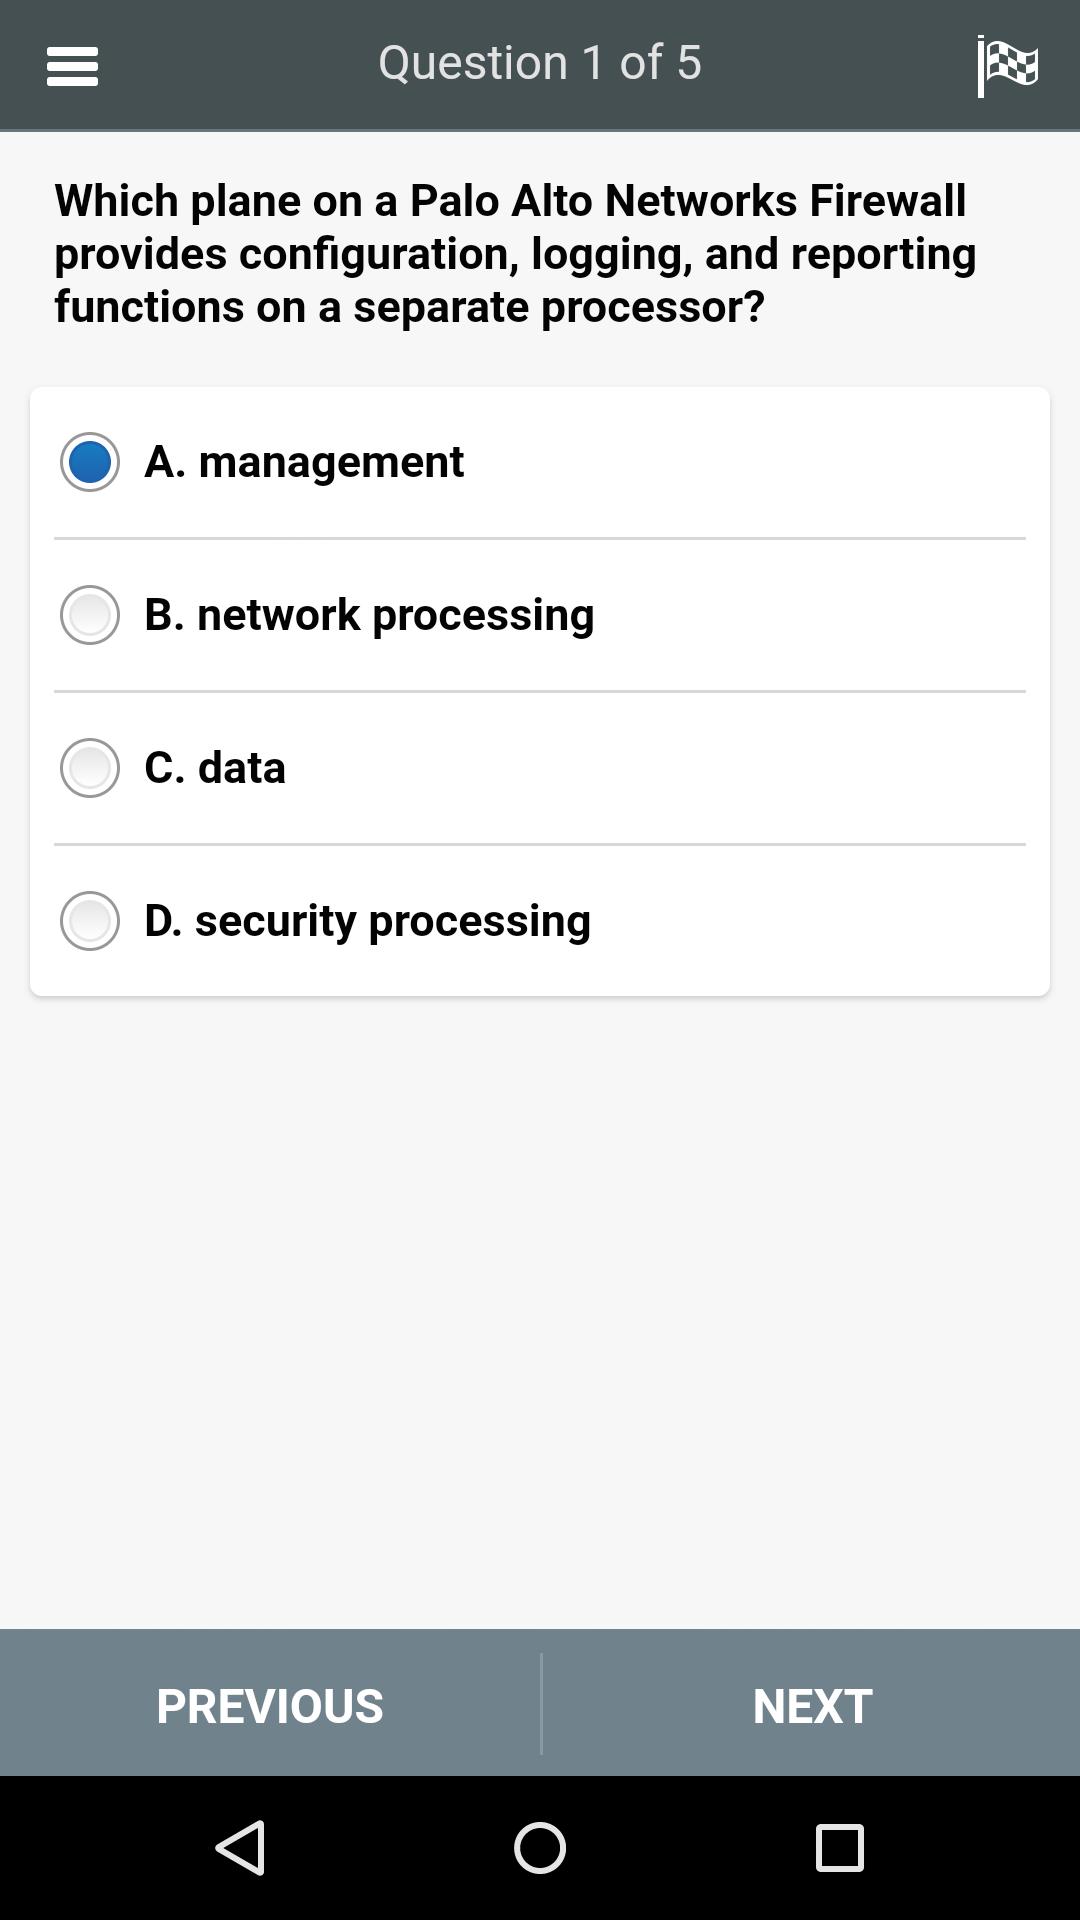Choose the radio button beside network processing
This screenshot has width=1080, height=1920.
tap(90, 615)
